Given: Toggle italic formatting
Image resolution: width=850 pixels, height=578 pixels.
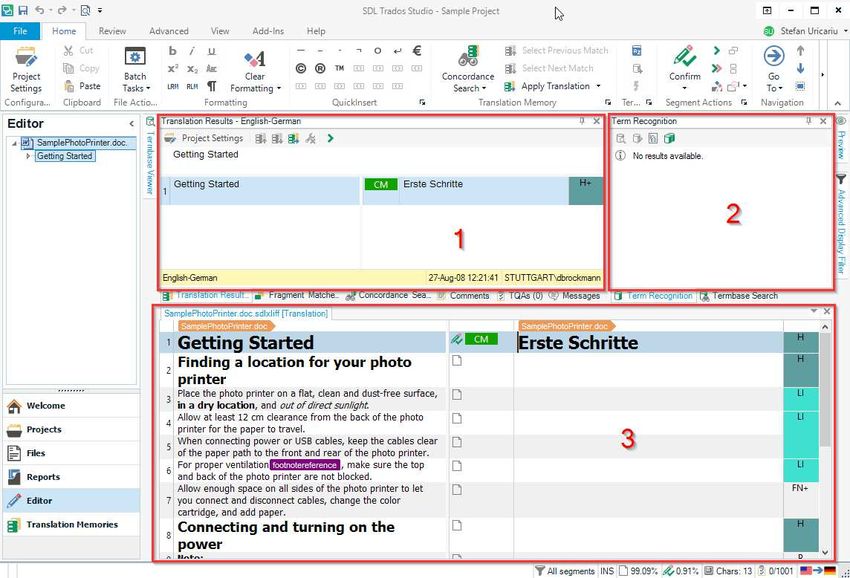Looking at the screenshot, I should tap(192, 51).
